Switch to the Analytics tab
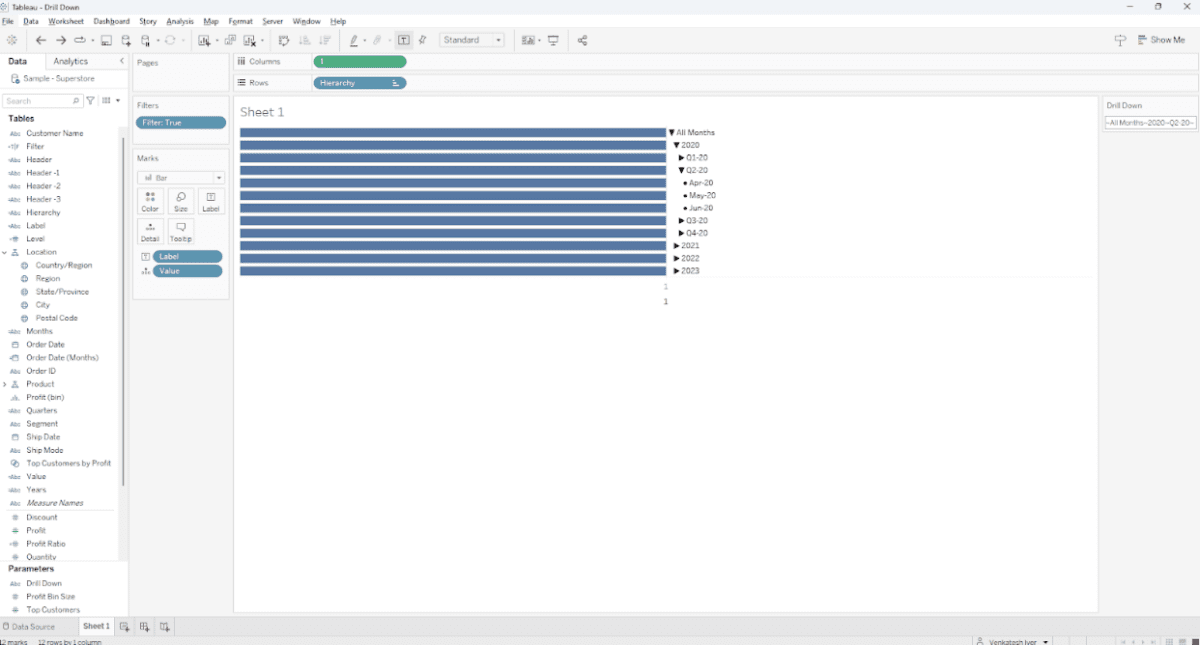This screenshot has height=645, width=1200. click(x=70, y=61)
